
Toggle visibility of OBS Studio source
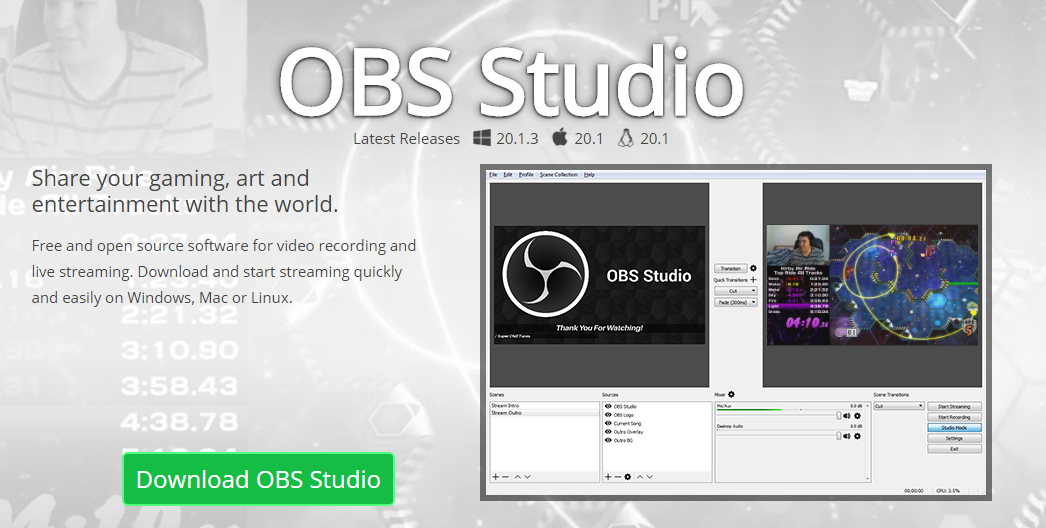point(608,406)
